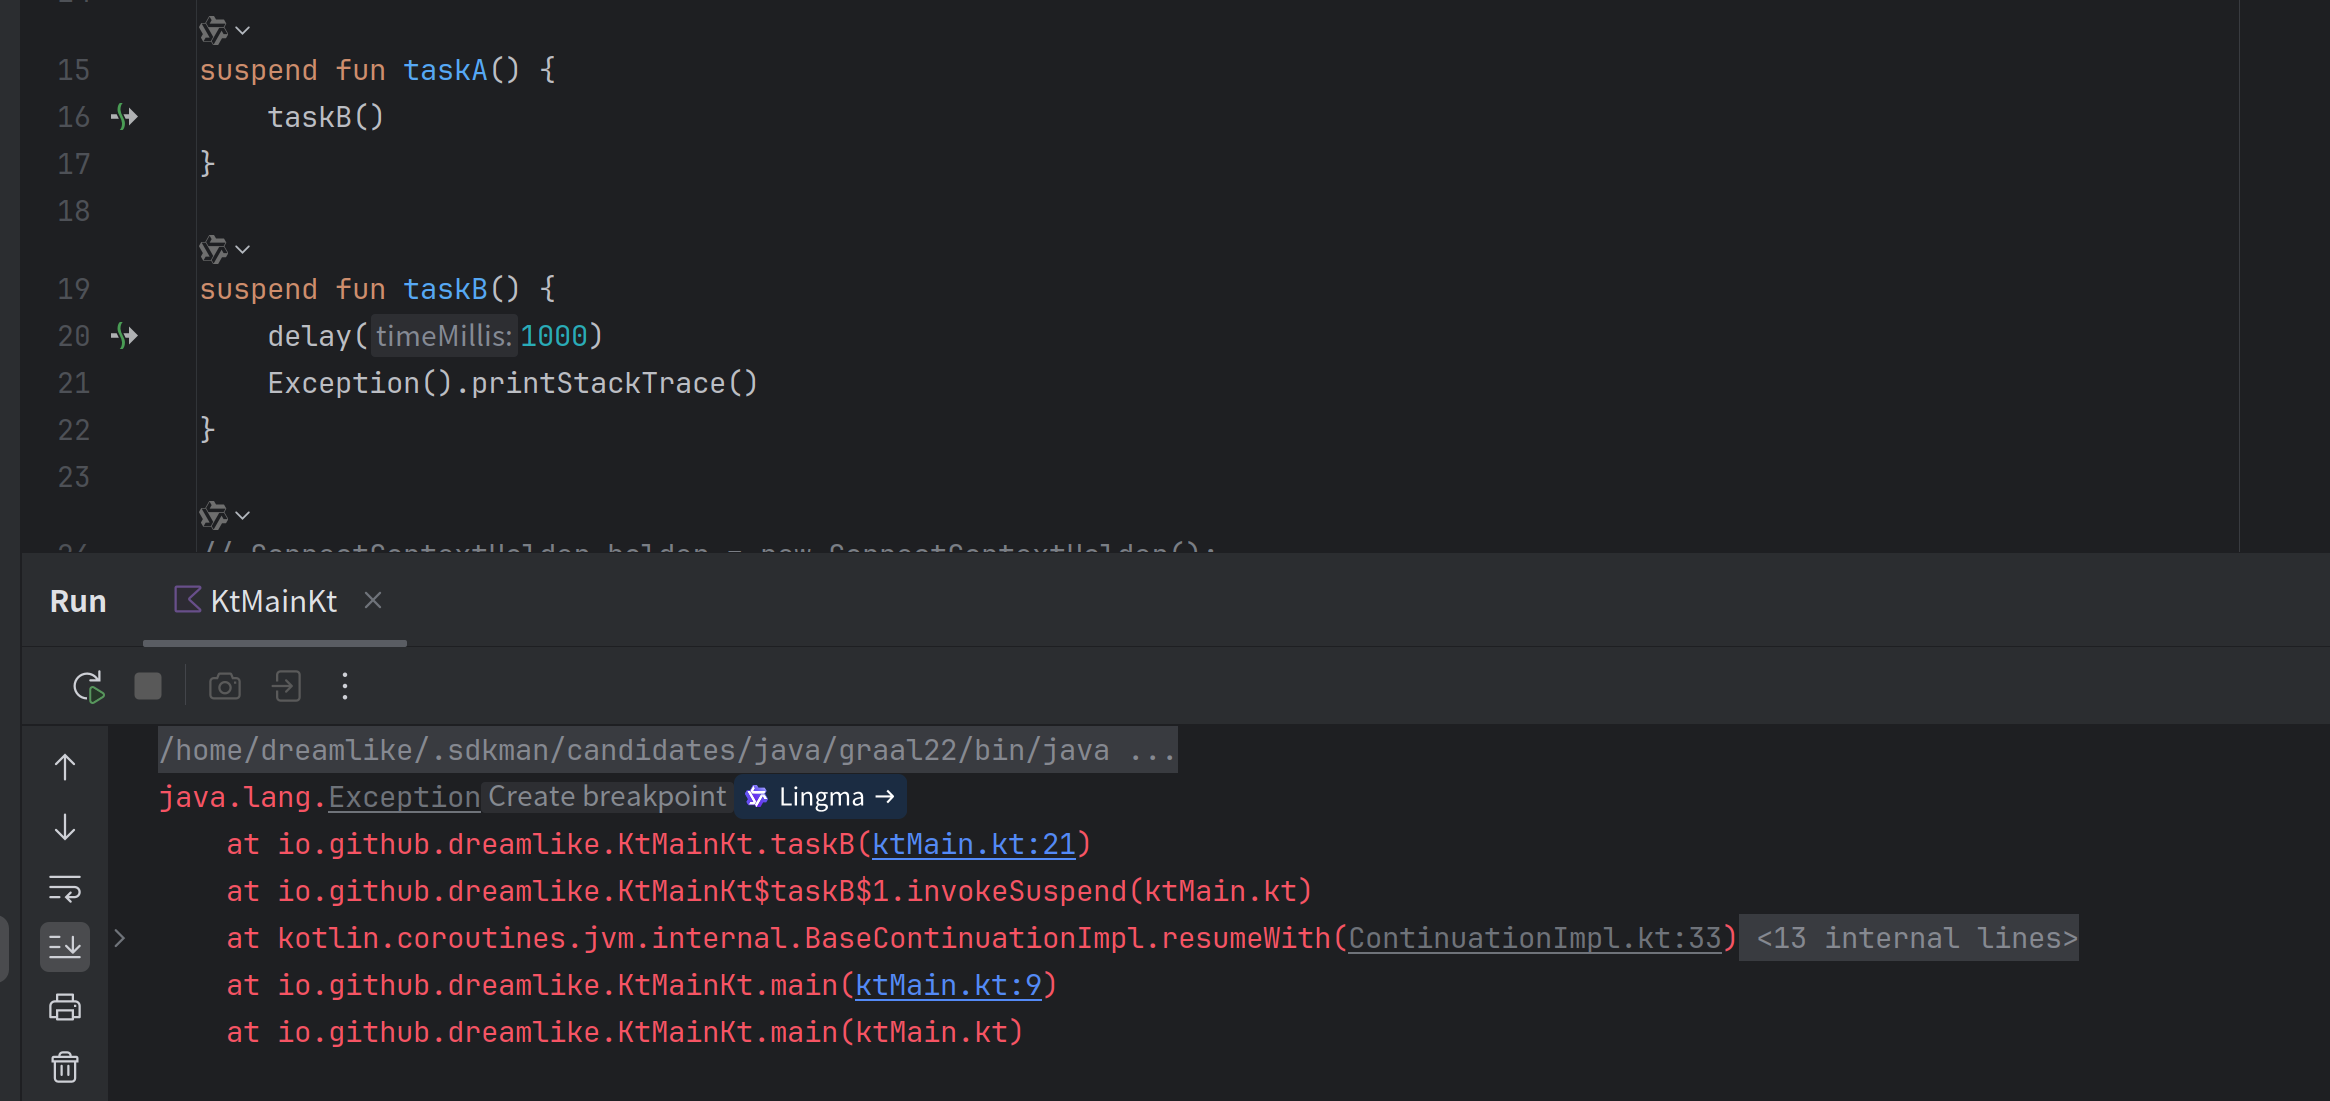The width and height of the screenshot is (2330, 1101).
Task: Click the print console icon
Action: [x=65, y=1007]
